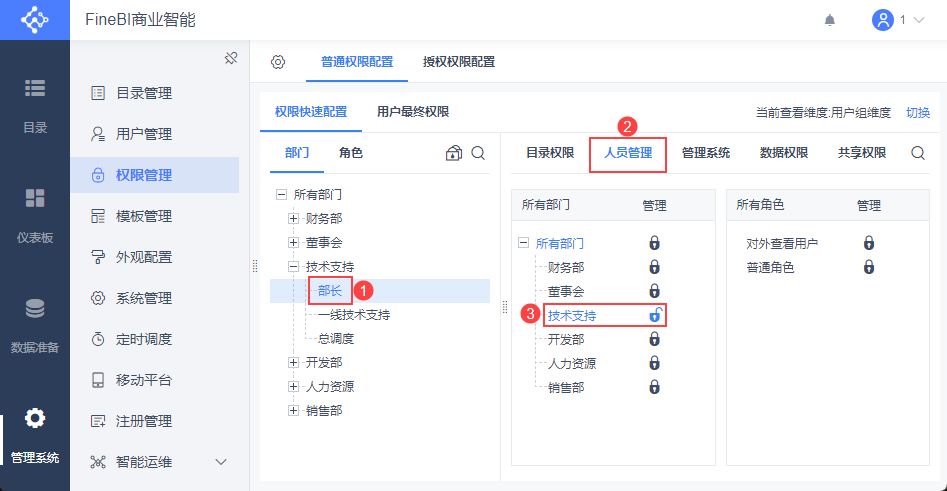Click the search icon beside 角色 tab

point(478,153)
